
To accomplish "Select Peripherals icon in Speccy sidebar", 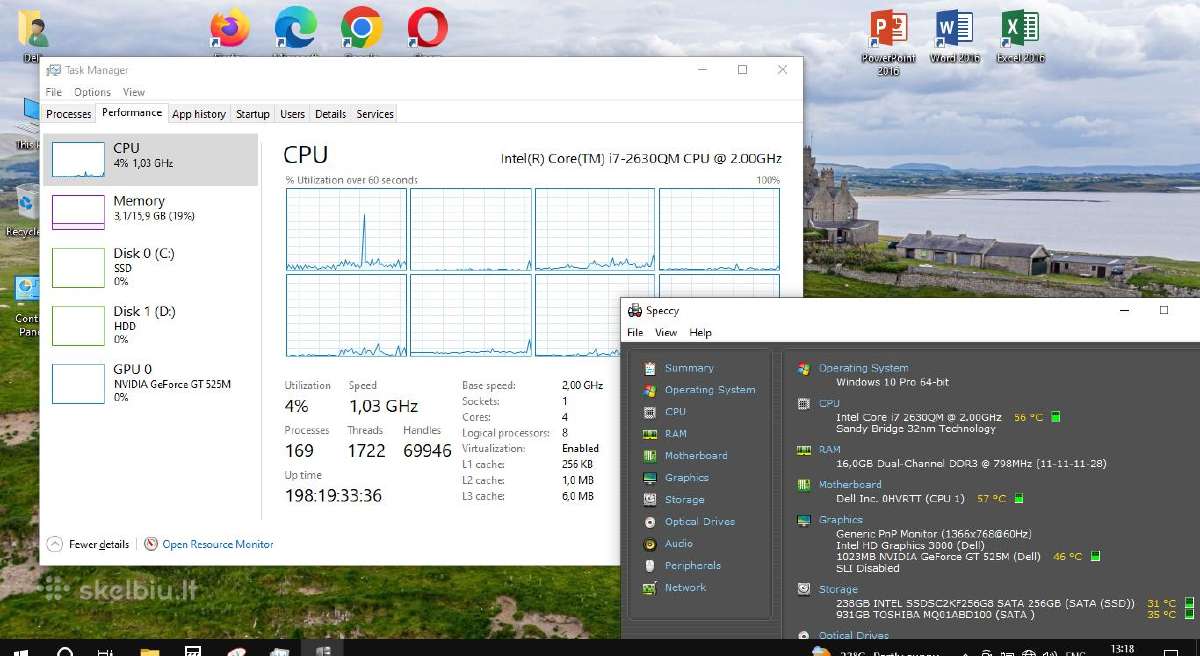I will 650,566.
